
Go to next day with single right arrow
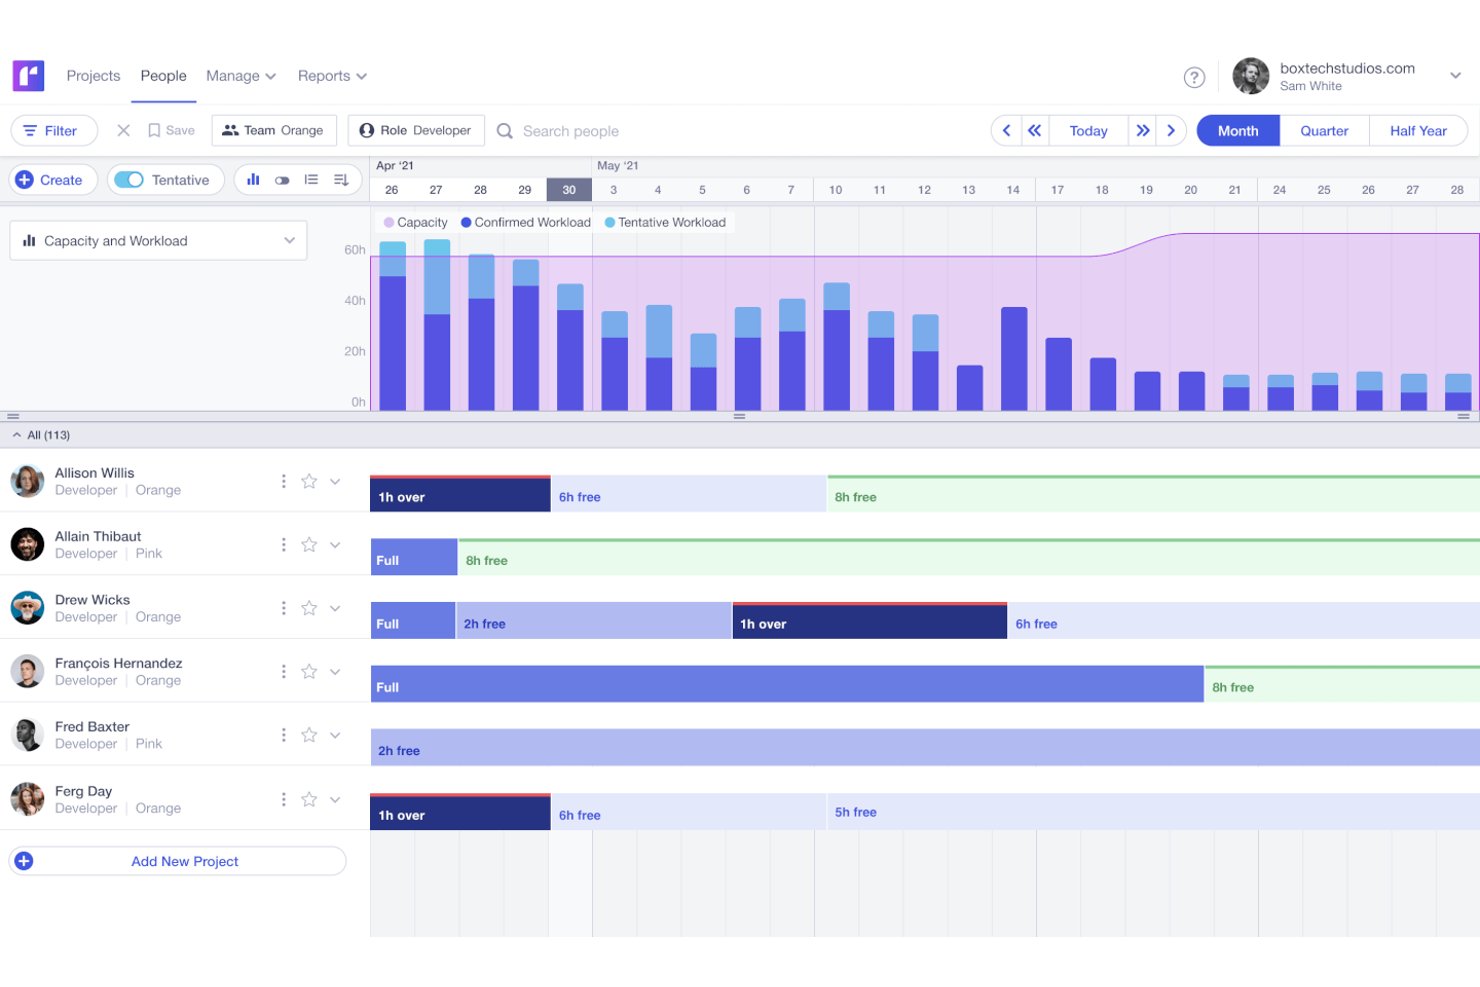pos(1171,131)
